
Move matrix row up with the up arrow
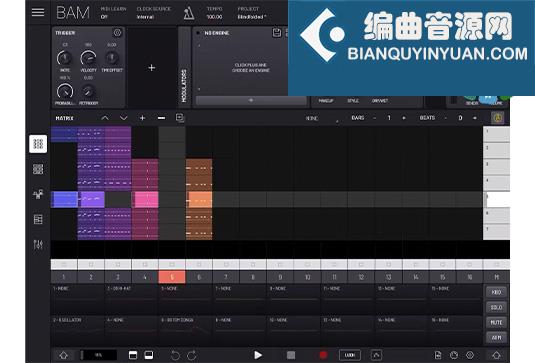tap(105, 118)
